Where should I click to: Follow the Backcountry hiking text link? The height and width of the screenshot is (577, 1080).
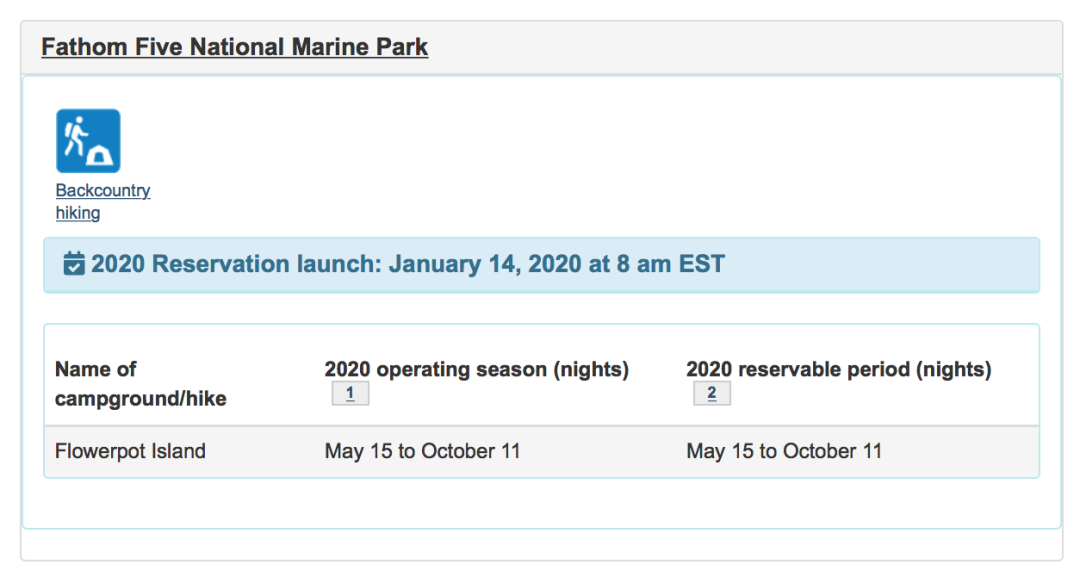click(102, 191)
